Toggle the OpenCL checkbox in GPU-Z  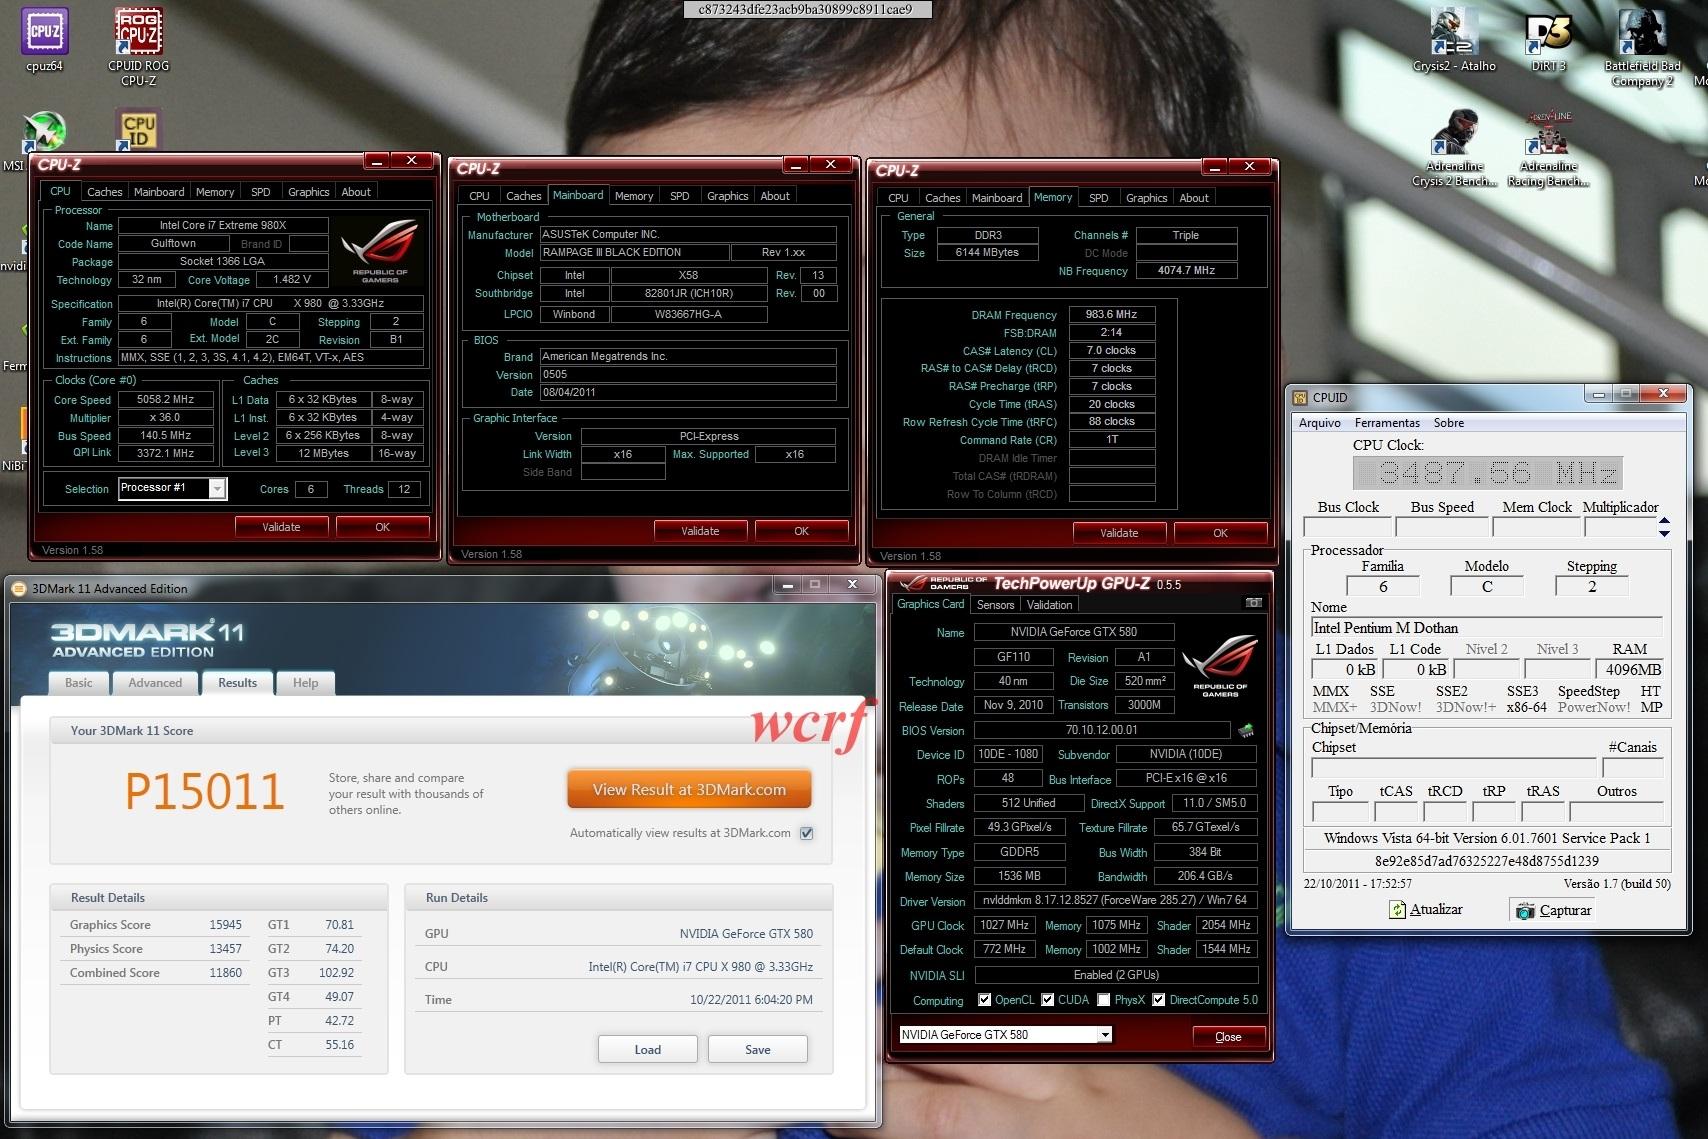pyautogui.click(x=984, y=1000)
